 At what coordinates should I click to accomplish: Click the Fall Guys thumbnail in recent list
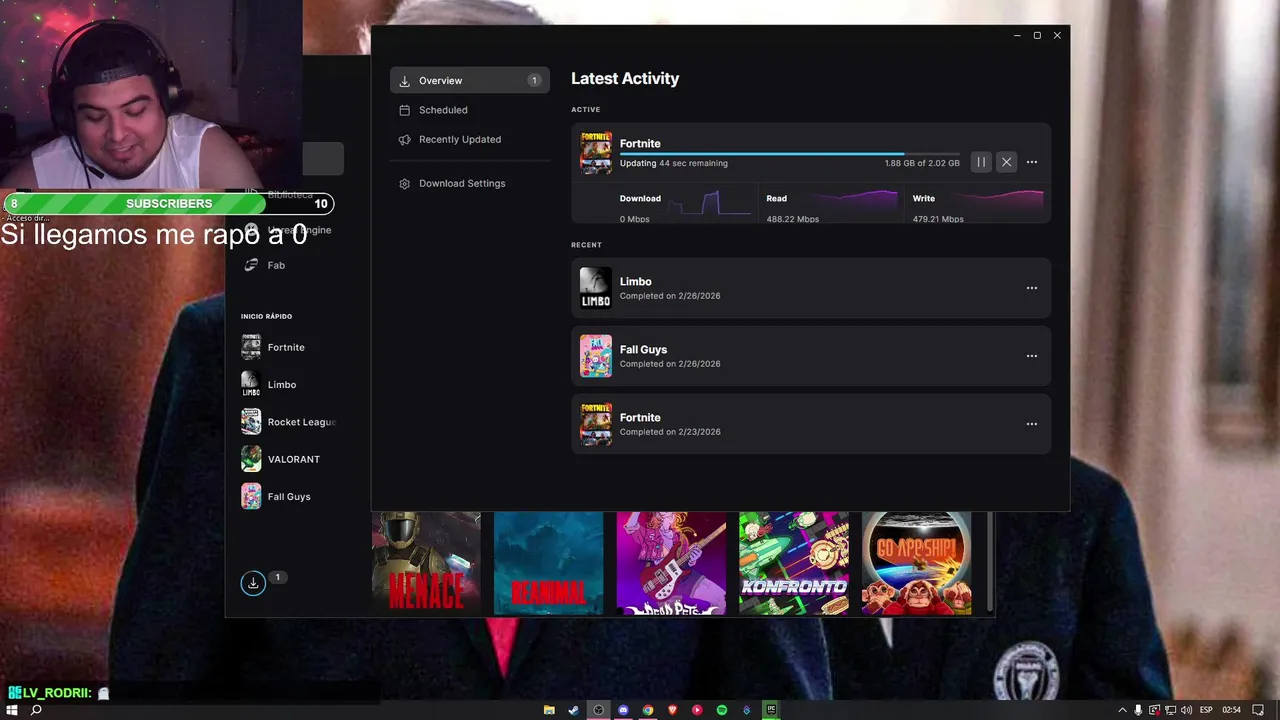point(596,356)
